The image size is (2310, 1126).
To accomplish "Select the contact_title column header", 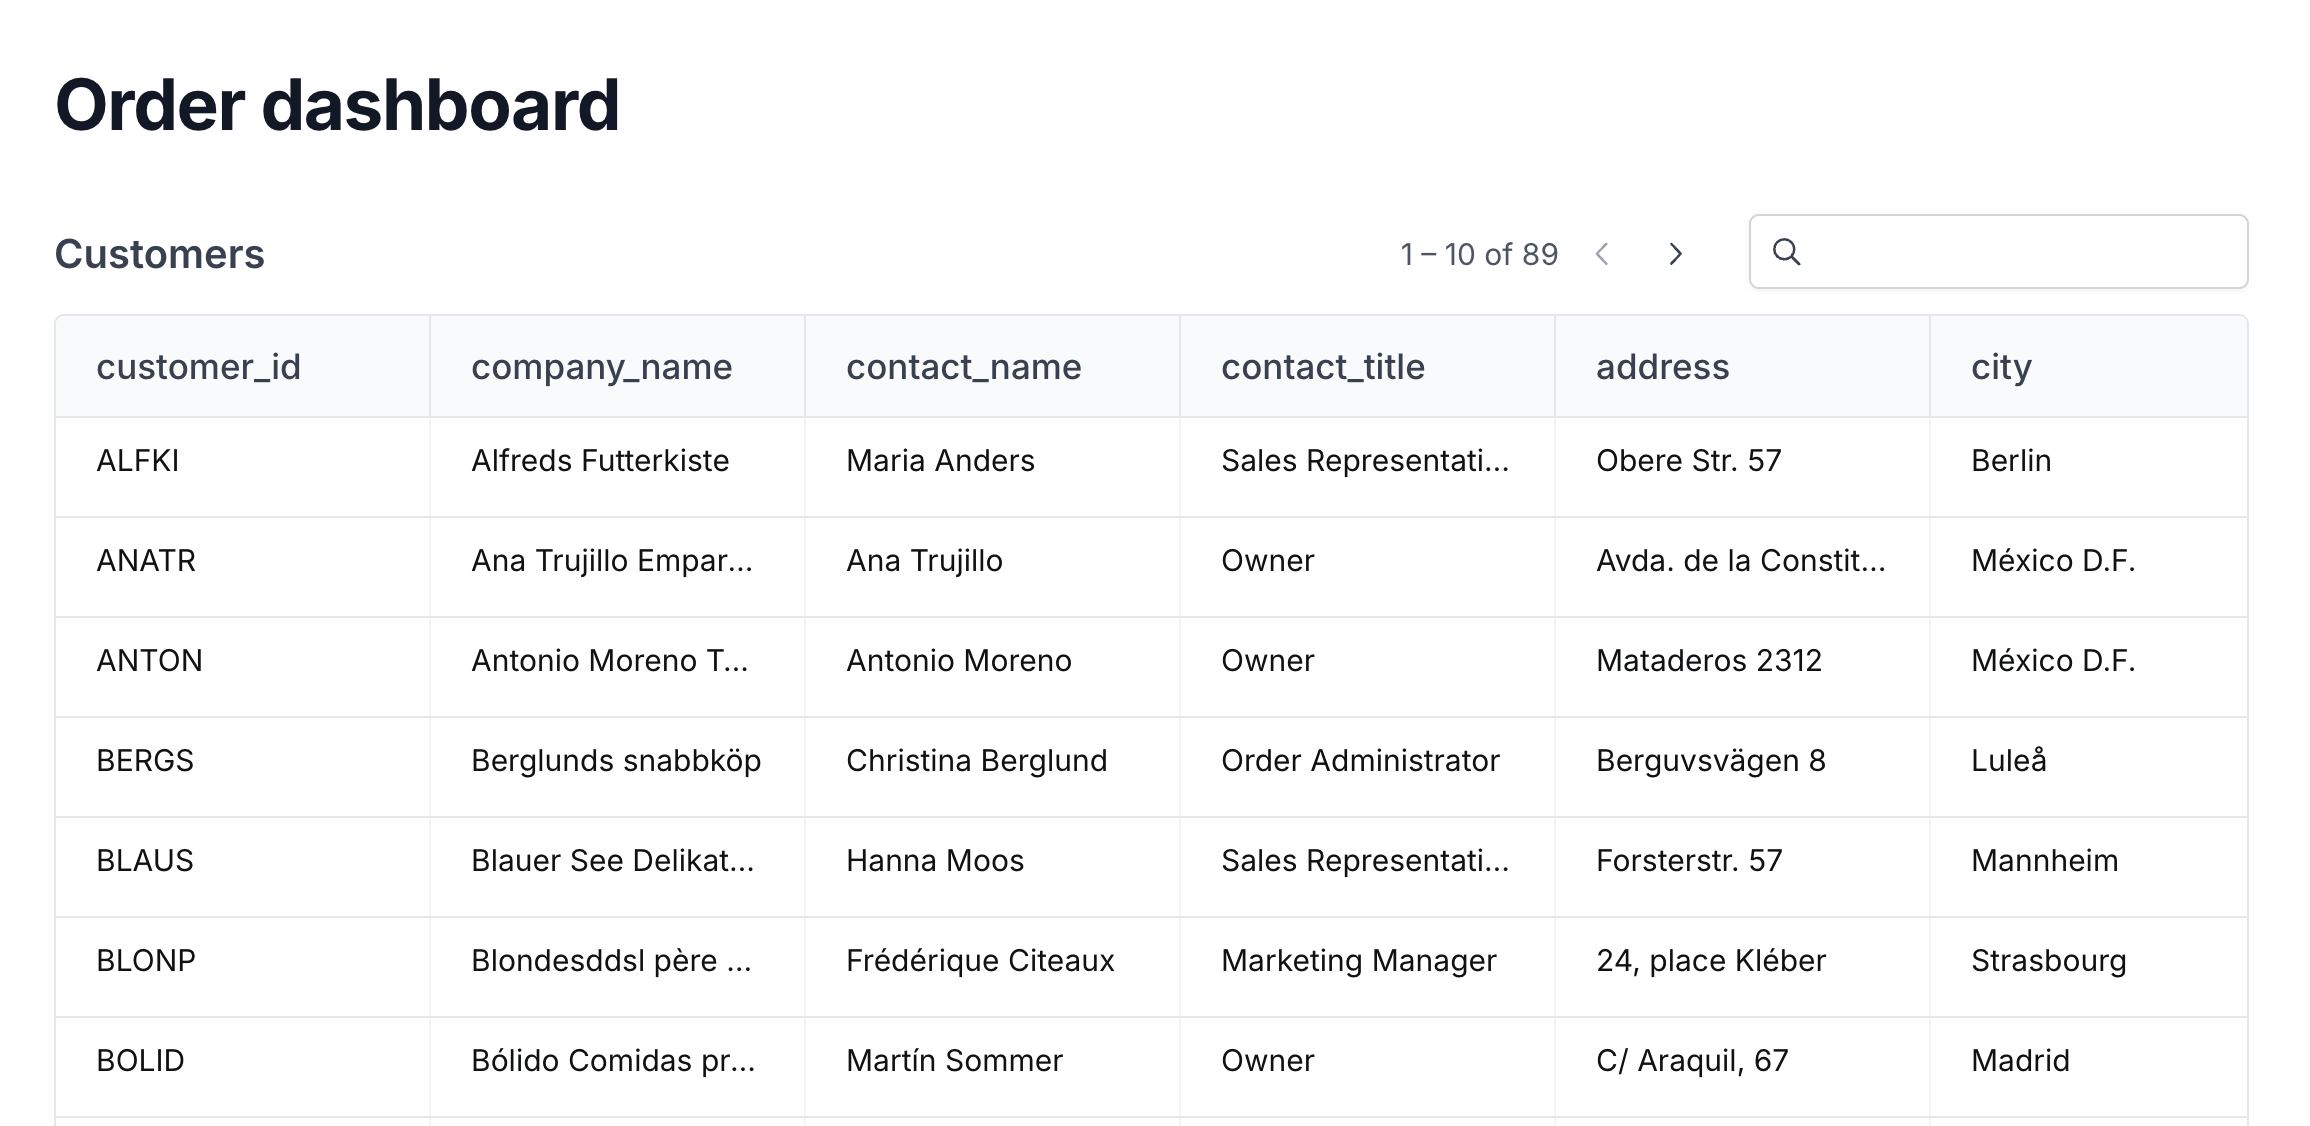I will pyautogui.click(x=1322, y=367).
